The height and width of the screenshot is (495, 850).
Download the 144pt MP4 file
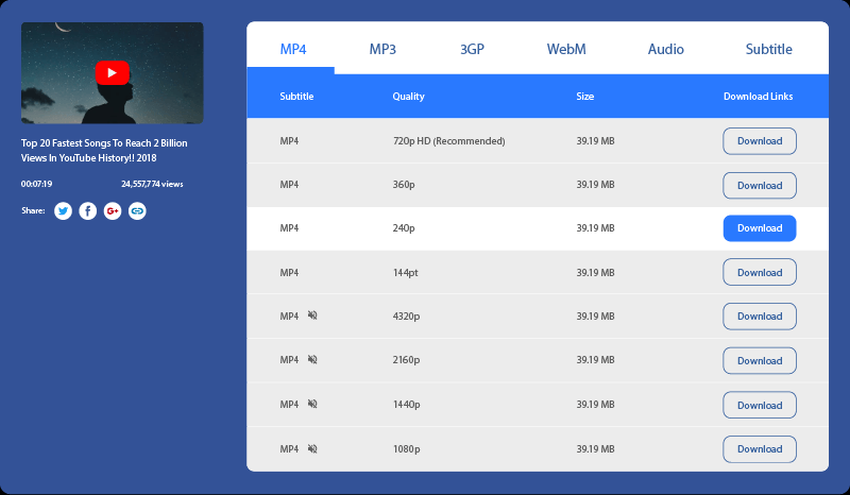tap(759, 272)
